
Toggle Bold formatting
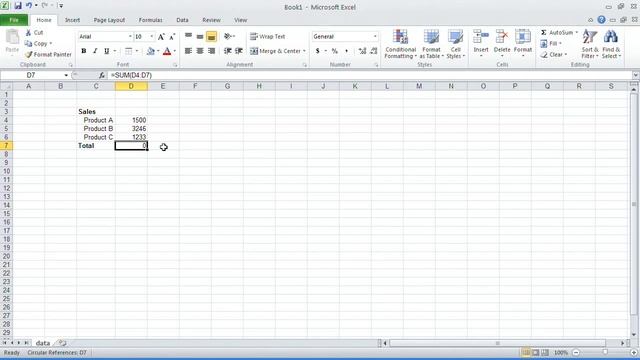click(x=84, y=51)
